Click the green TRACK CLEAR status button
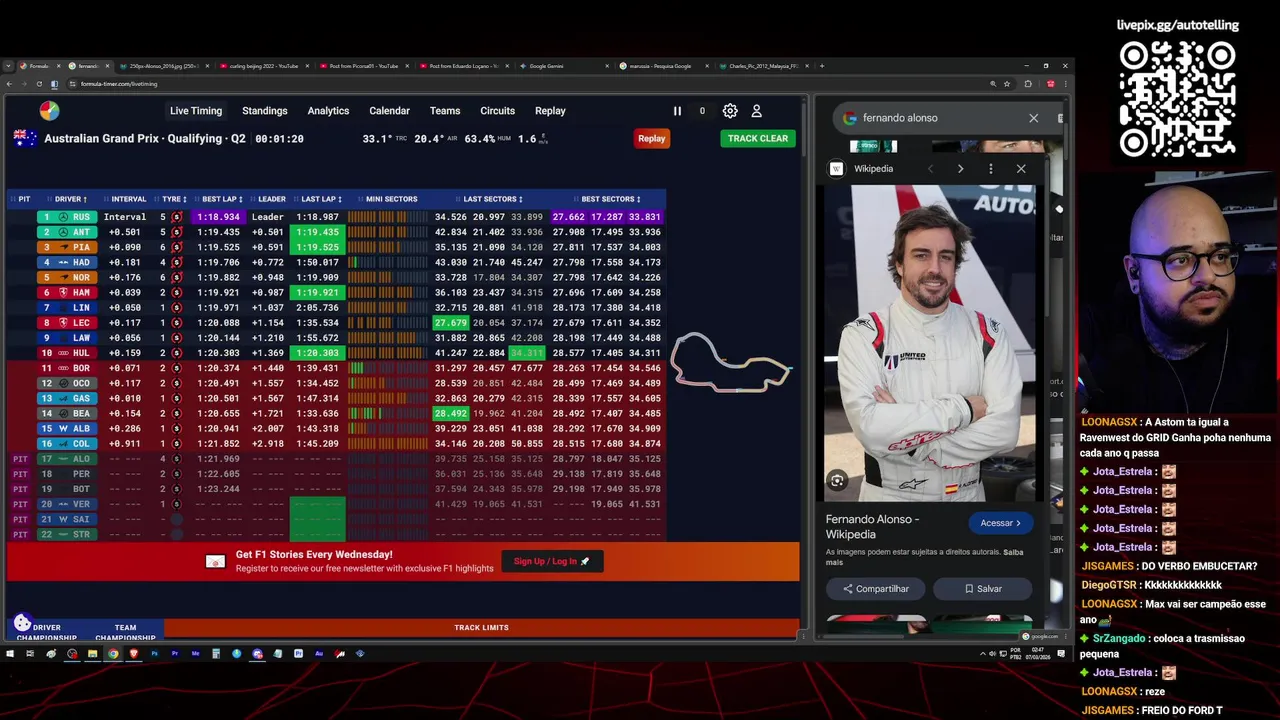The height and width of the screenshot is (720, 1280). click(757, 139)
